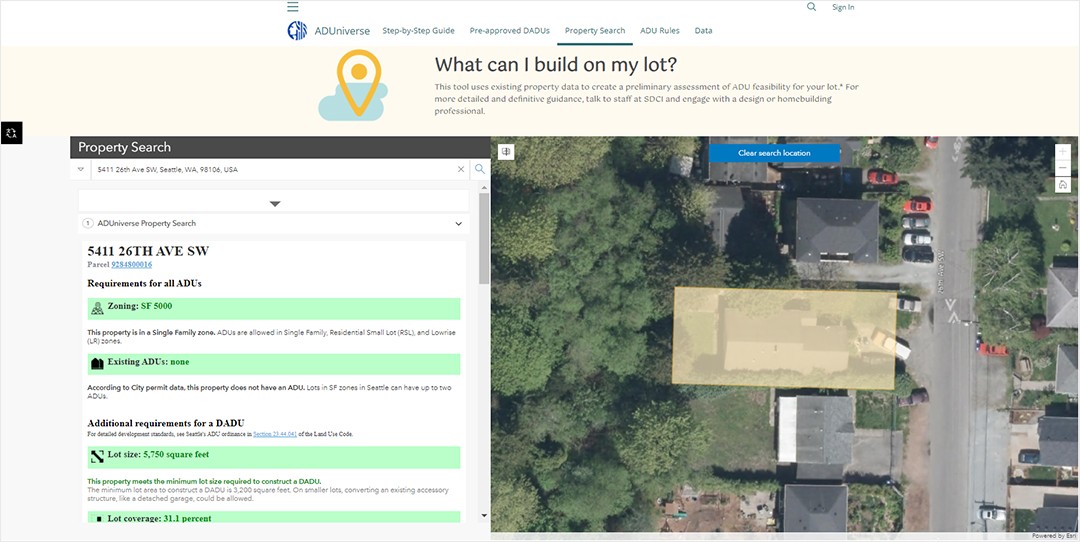
Task: Open the hamburger menu at top
Action: [293, 7]
